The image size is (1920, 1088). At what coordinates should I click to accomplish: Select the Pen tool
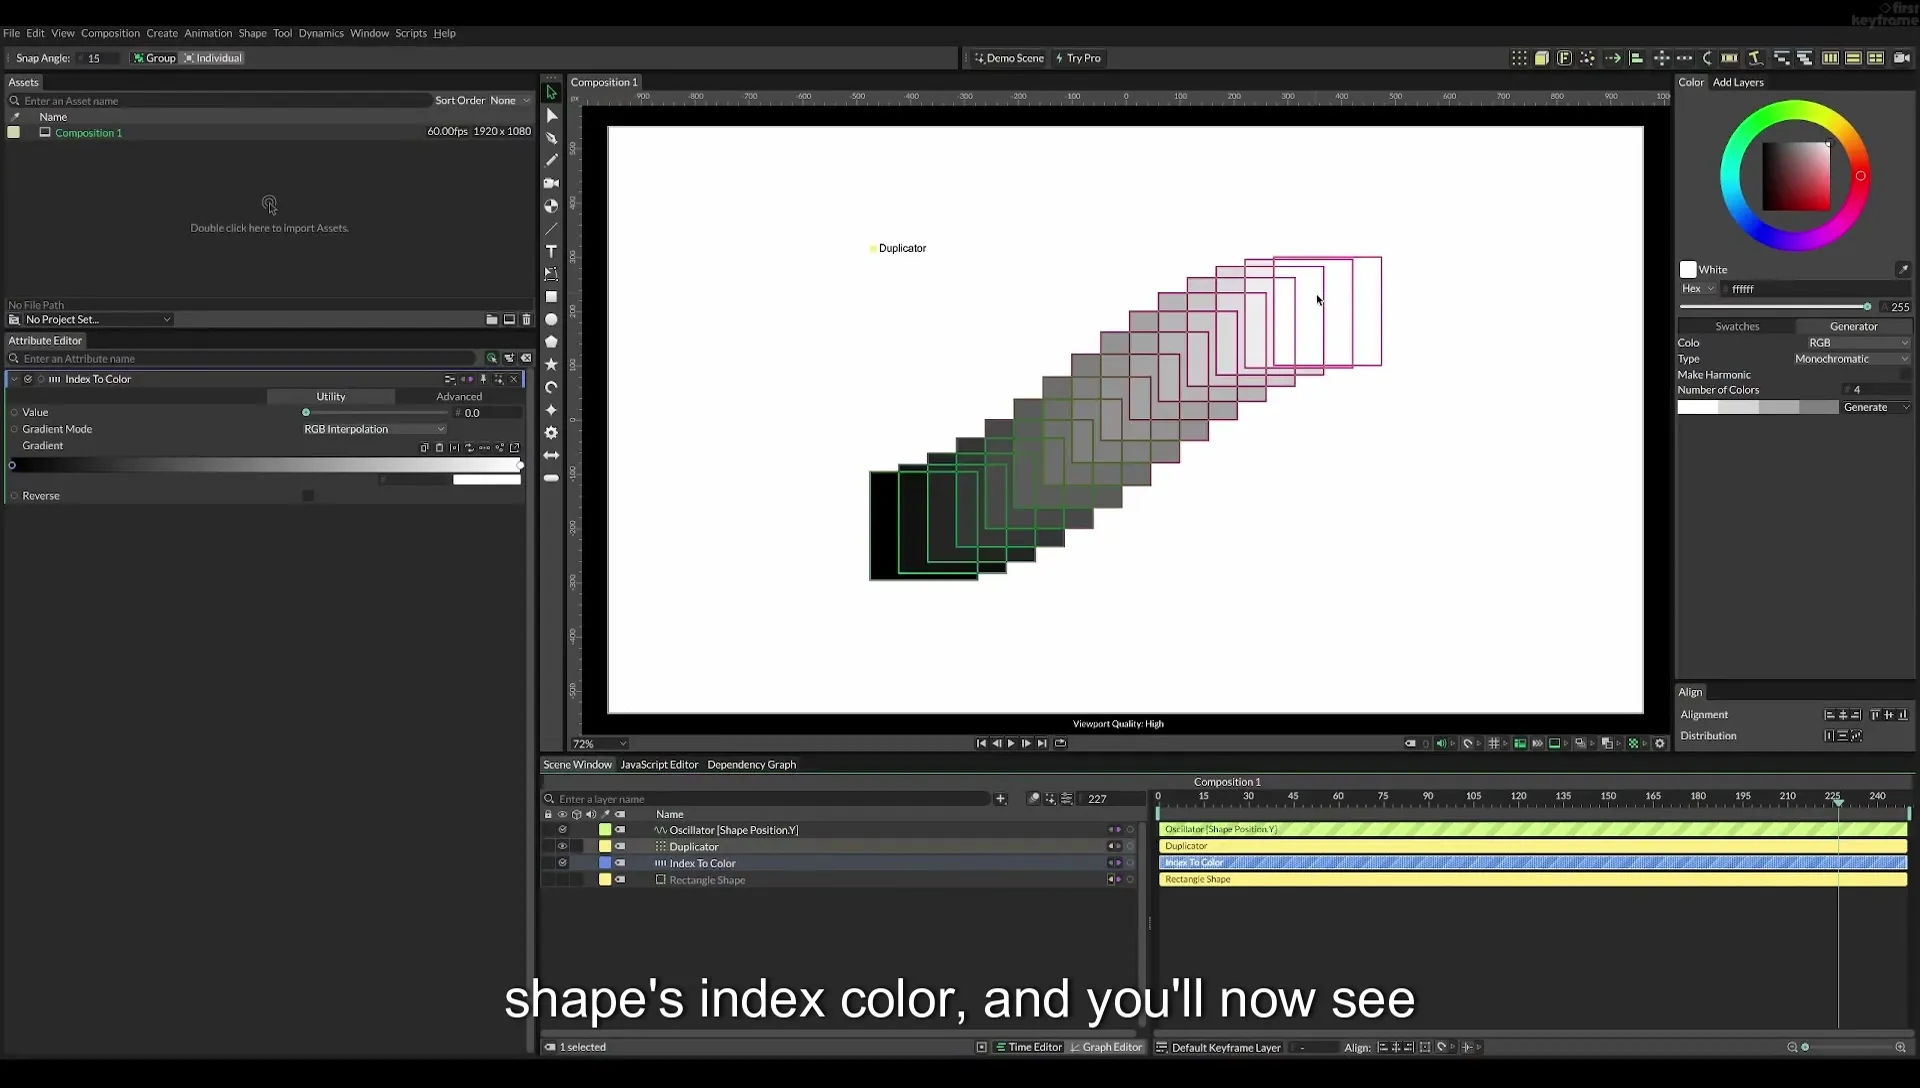pyautogui.click(x=551, y=138)
